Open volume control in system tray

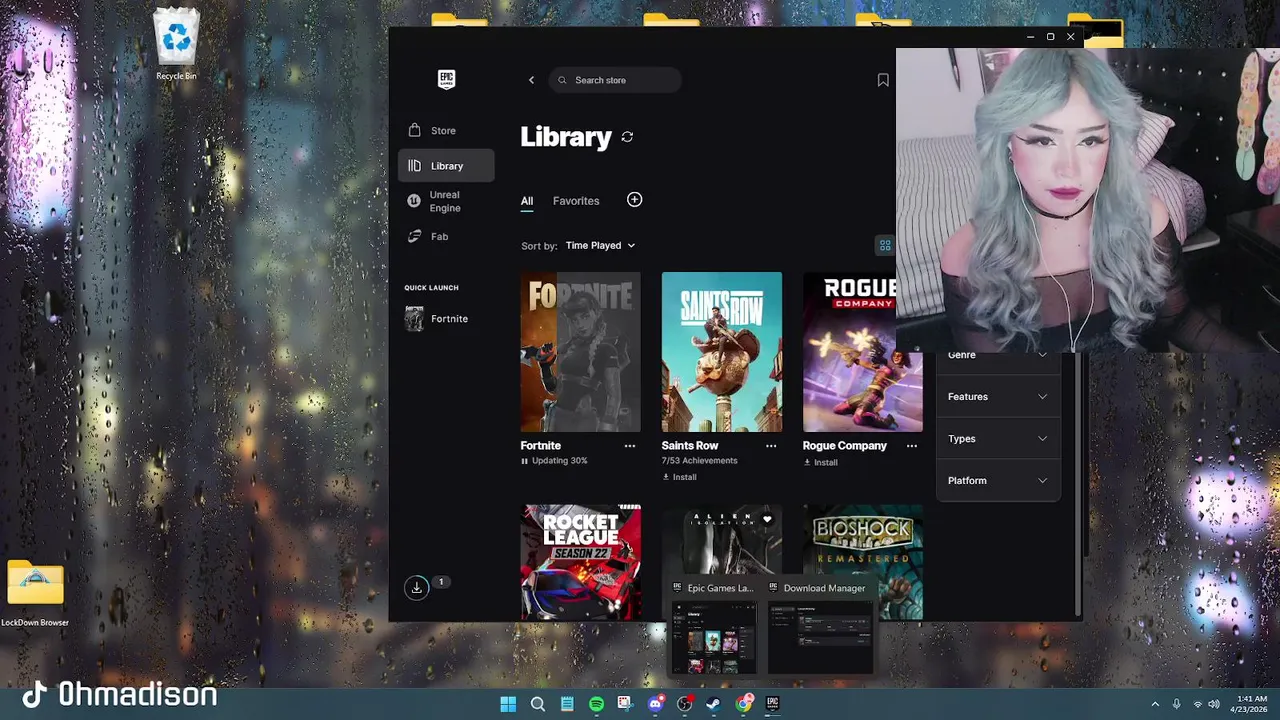click(1214, 704)
